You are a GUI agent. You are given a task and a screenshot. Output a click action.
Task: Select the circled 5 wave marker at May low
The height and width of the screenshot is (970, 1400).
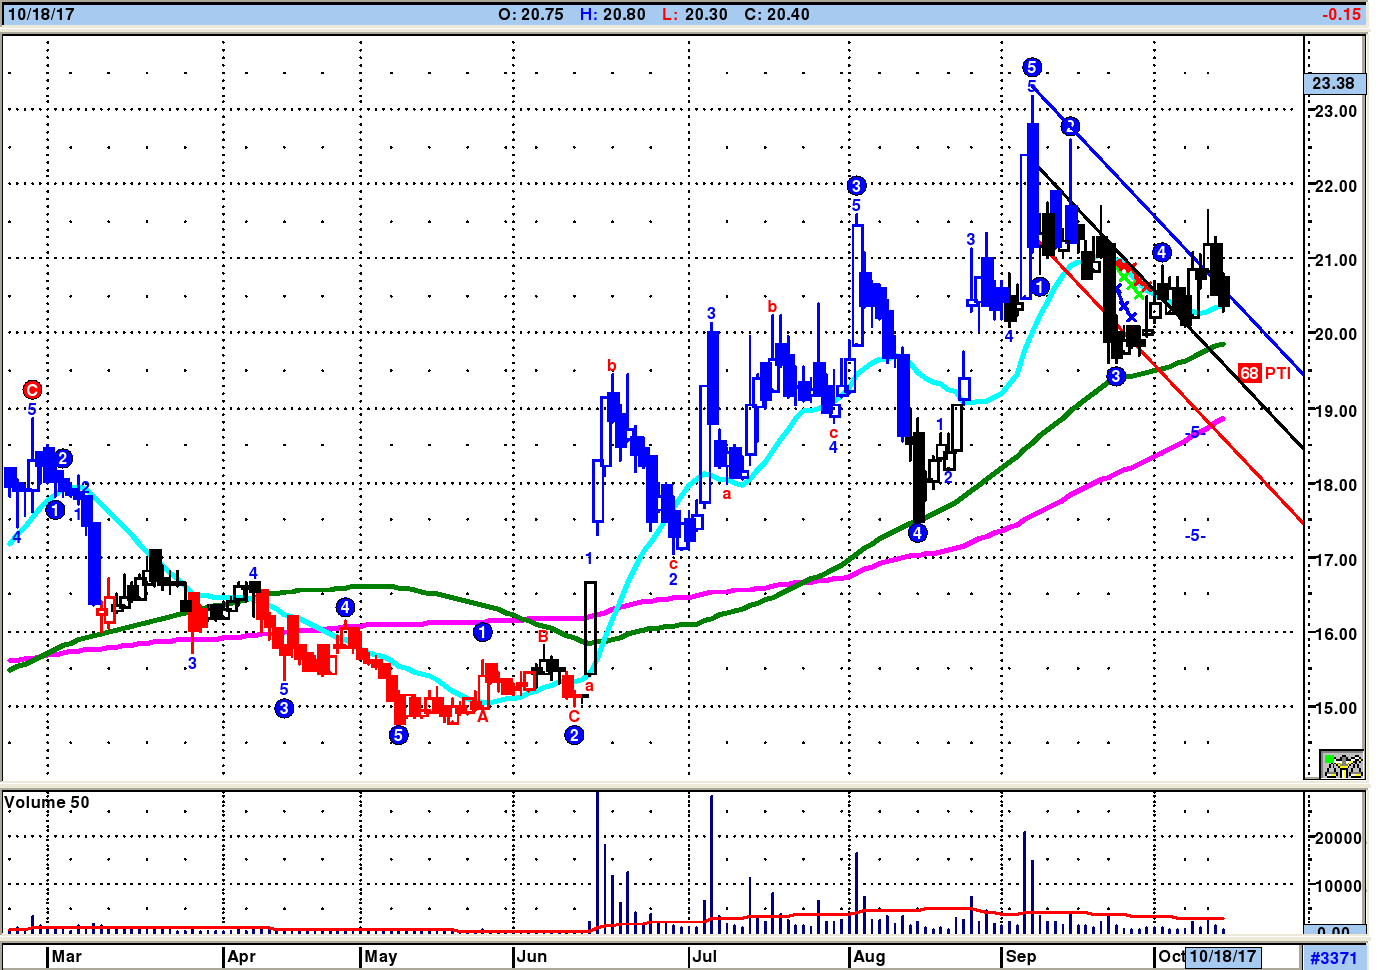398,735
